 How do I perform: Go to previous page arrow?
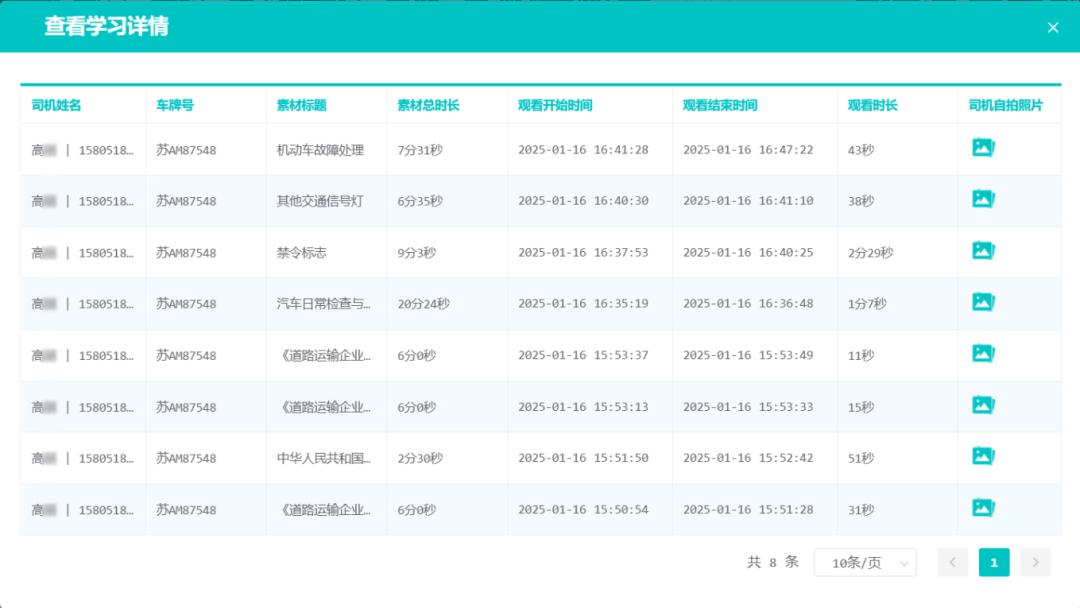coord(953,563)
